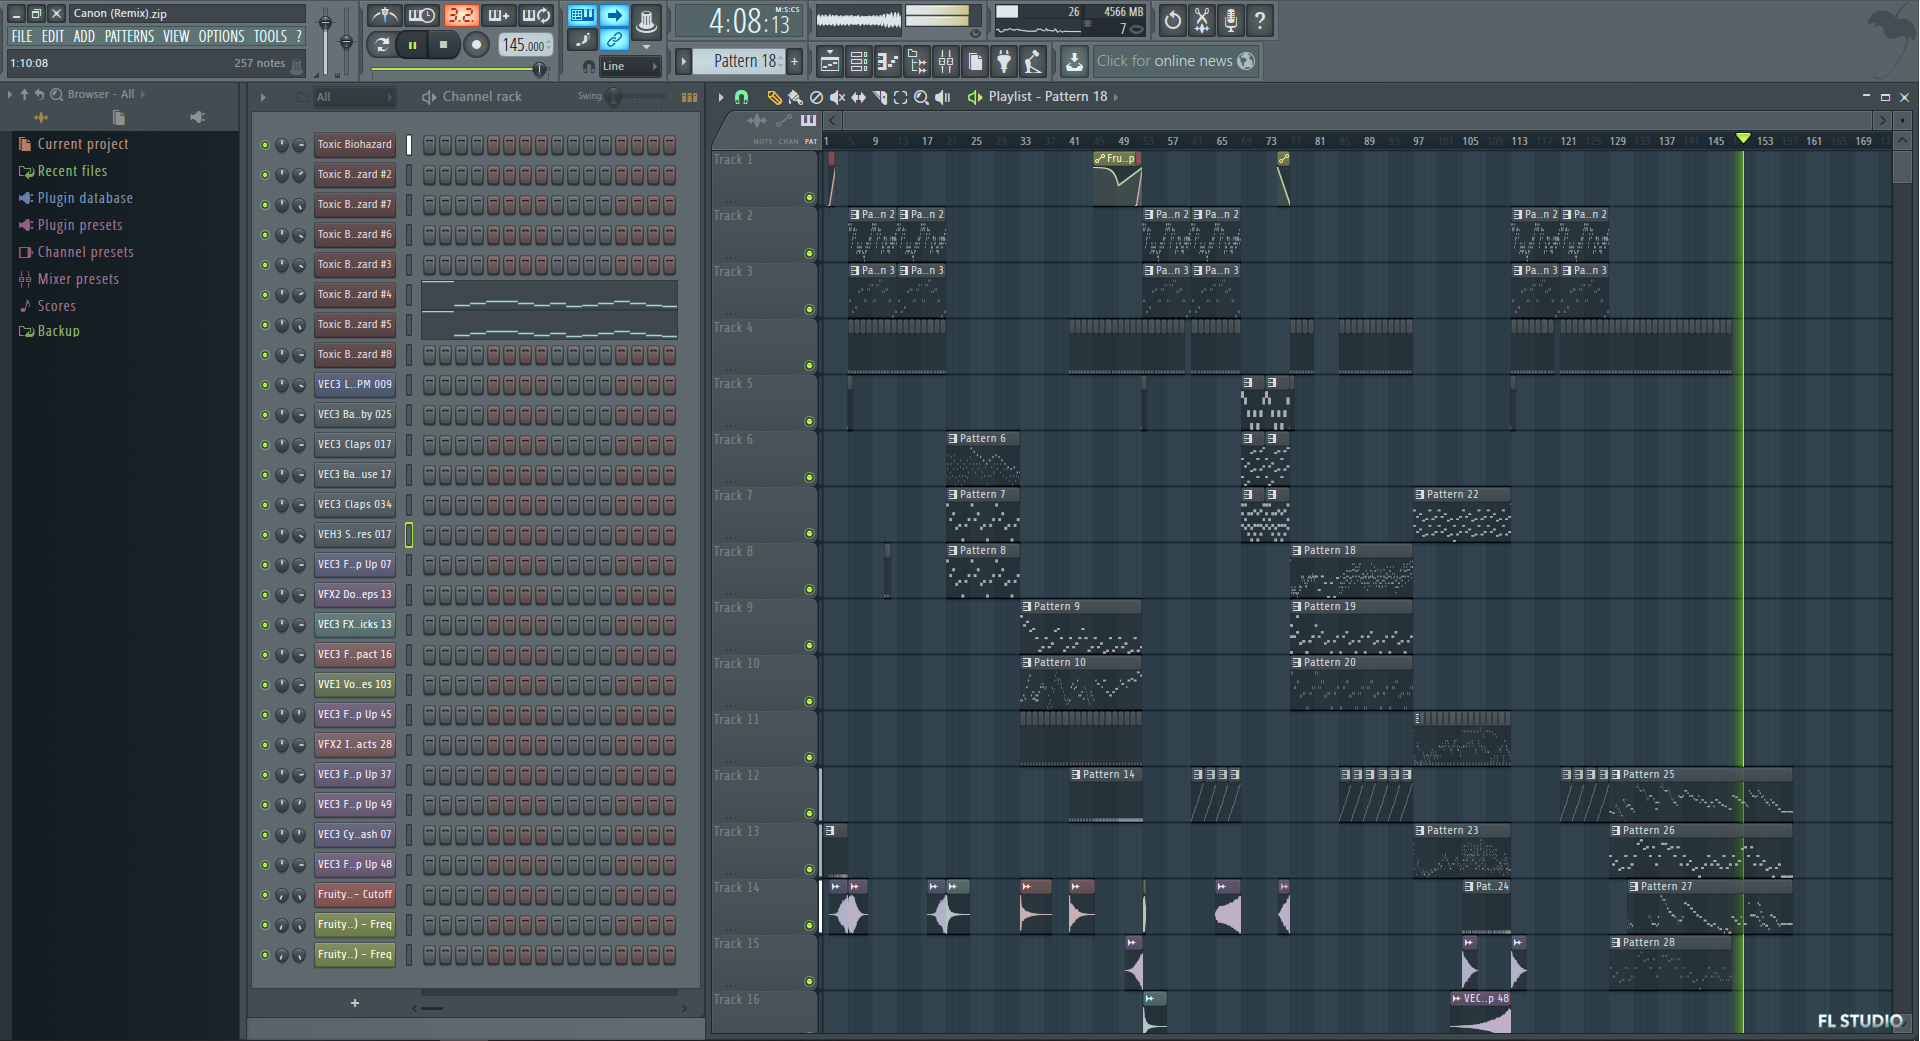1920x1041 pixels.
Task: Open Current project in browser
Action: (x=72, y=144)
